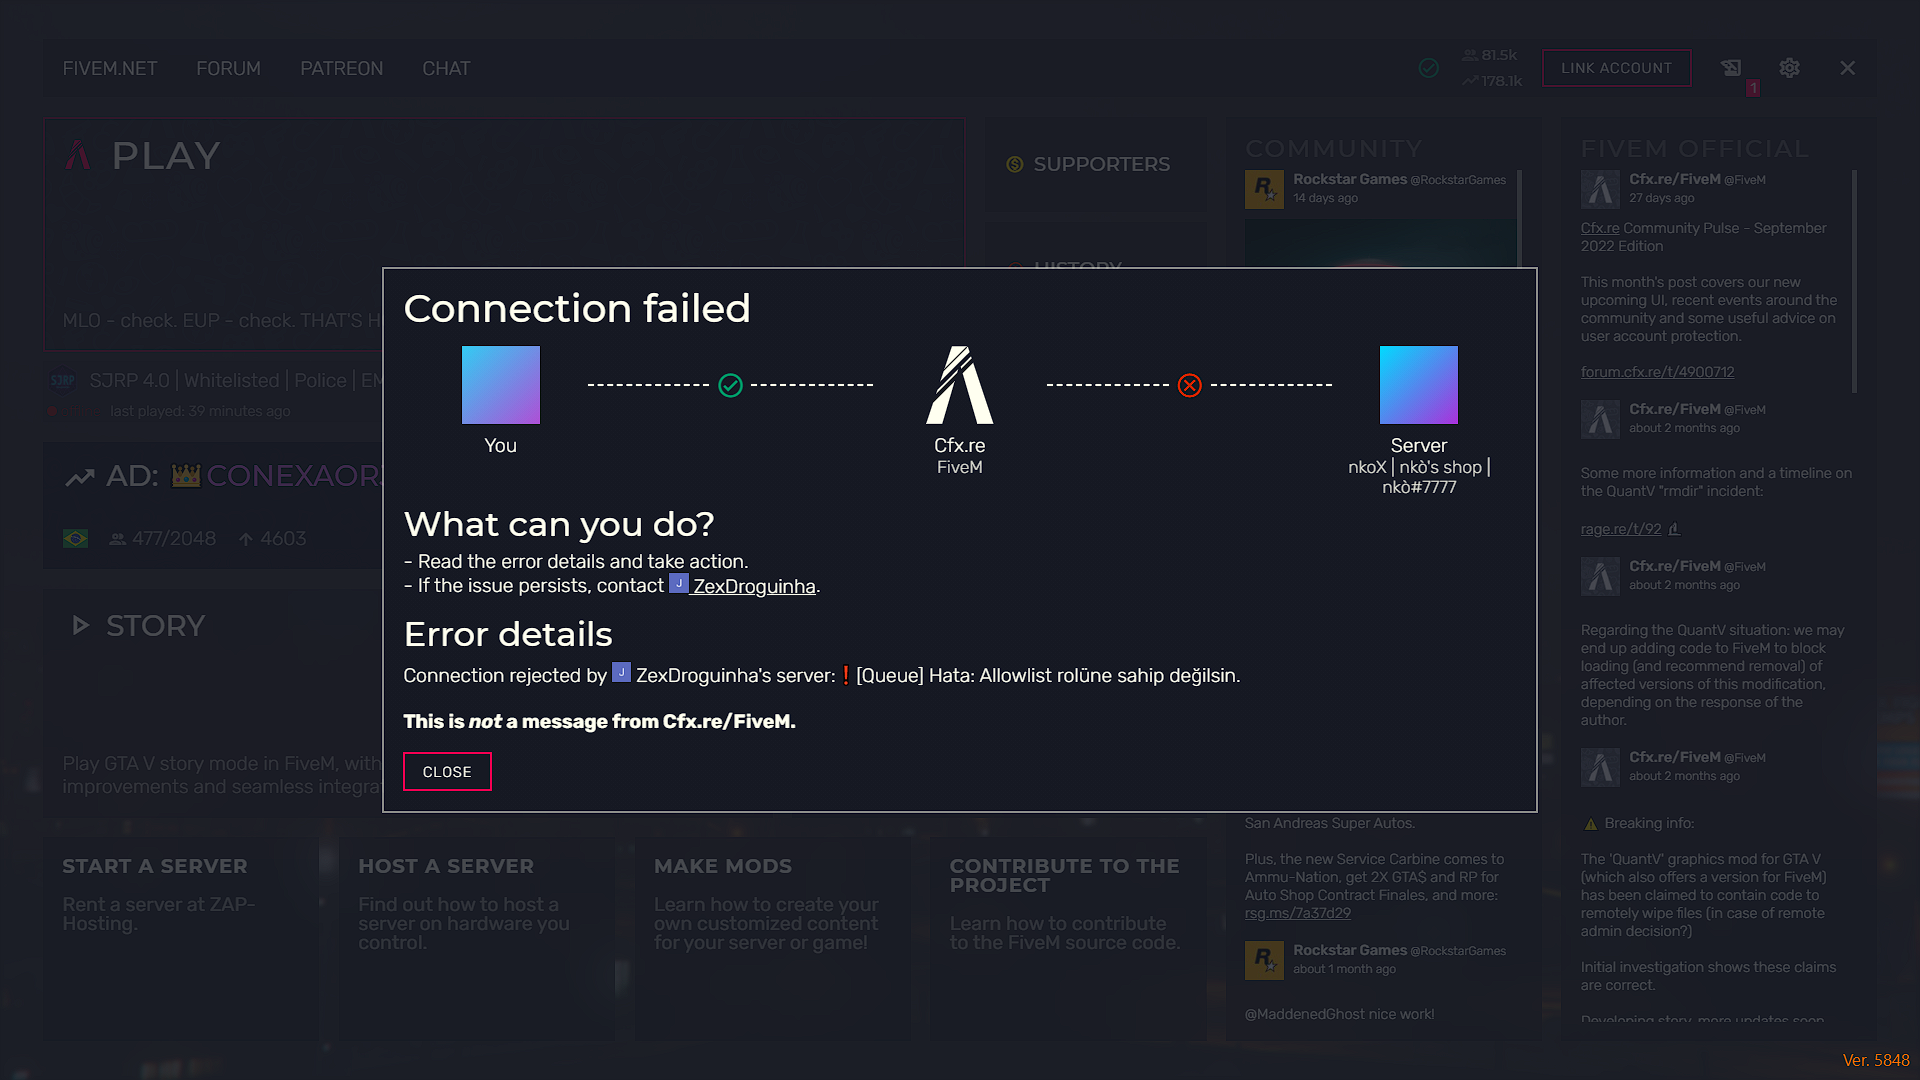Viewport: 1920px width, 1080px height.
Task: Click the STORY play triangle icon
Action: point(80,626)
